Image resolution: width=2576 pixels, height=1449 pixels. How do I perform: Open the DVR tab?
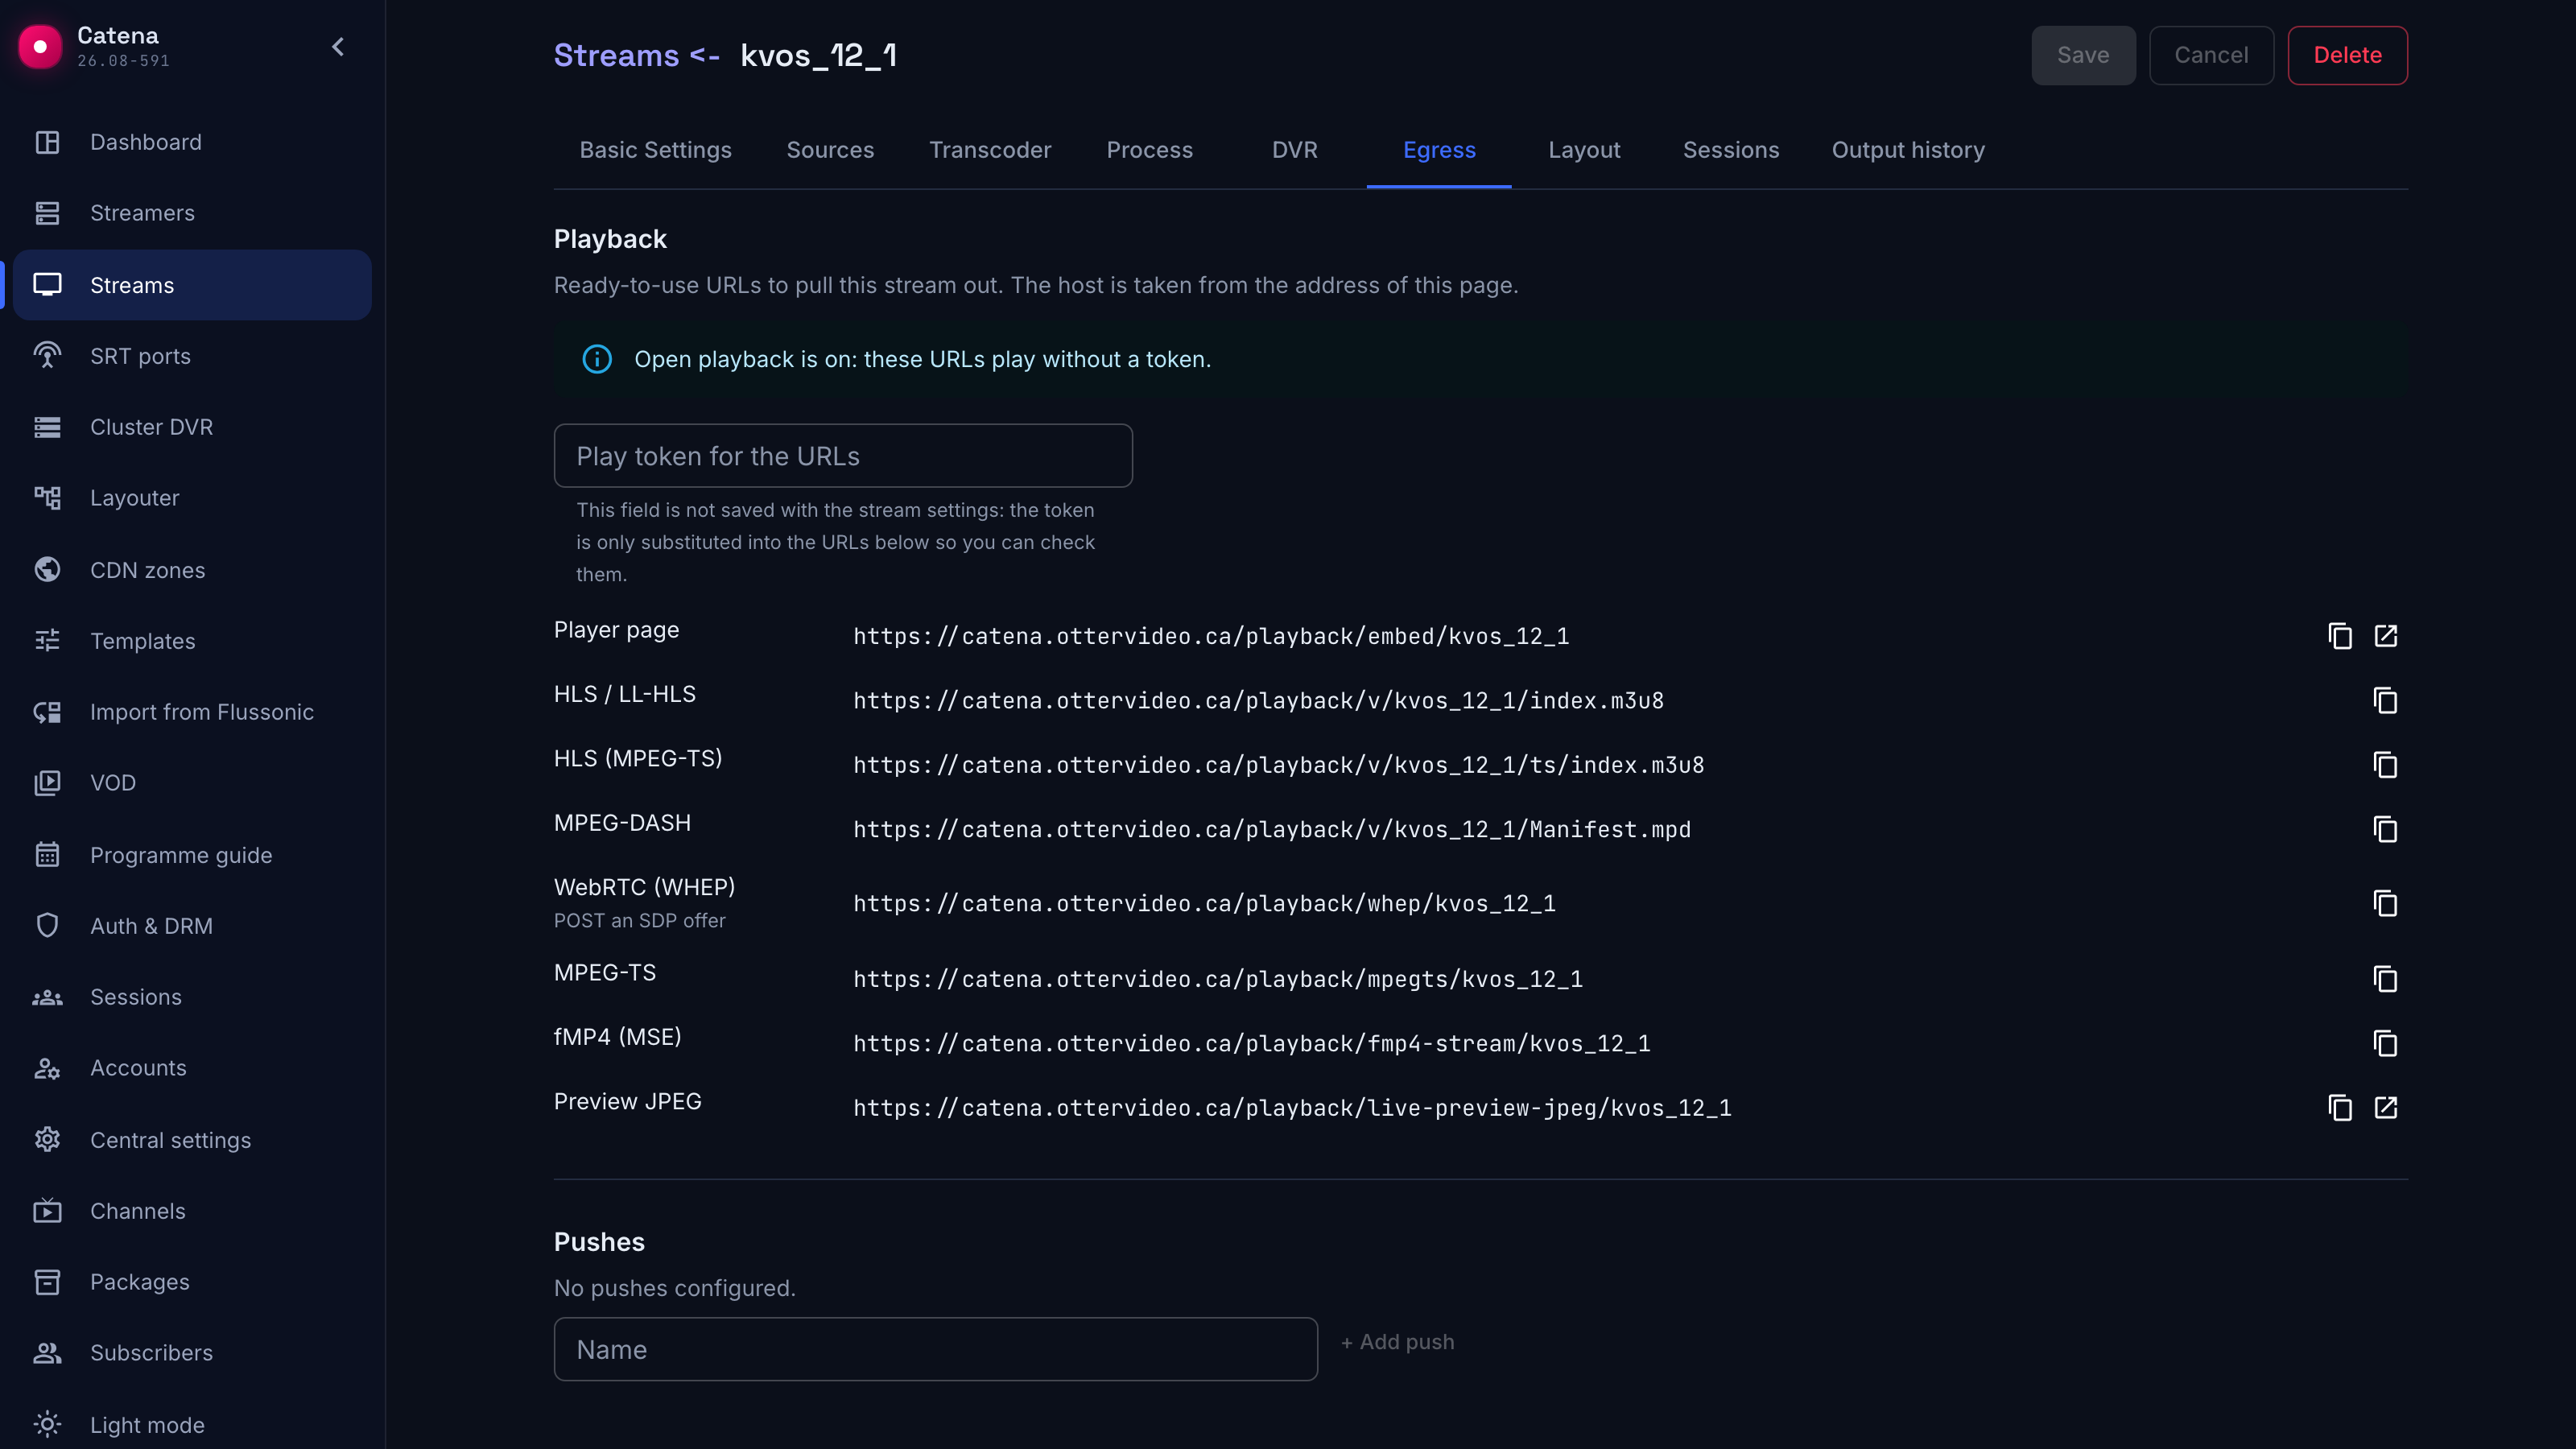1294,150
